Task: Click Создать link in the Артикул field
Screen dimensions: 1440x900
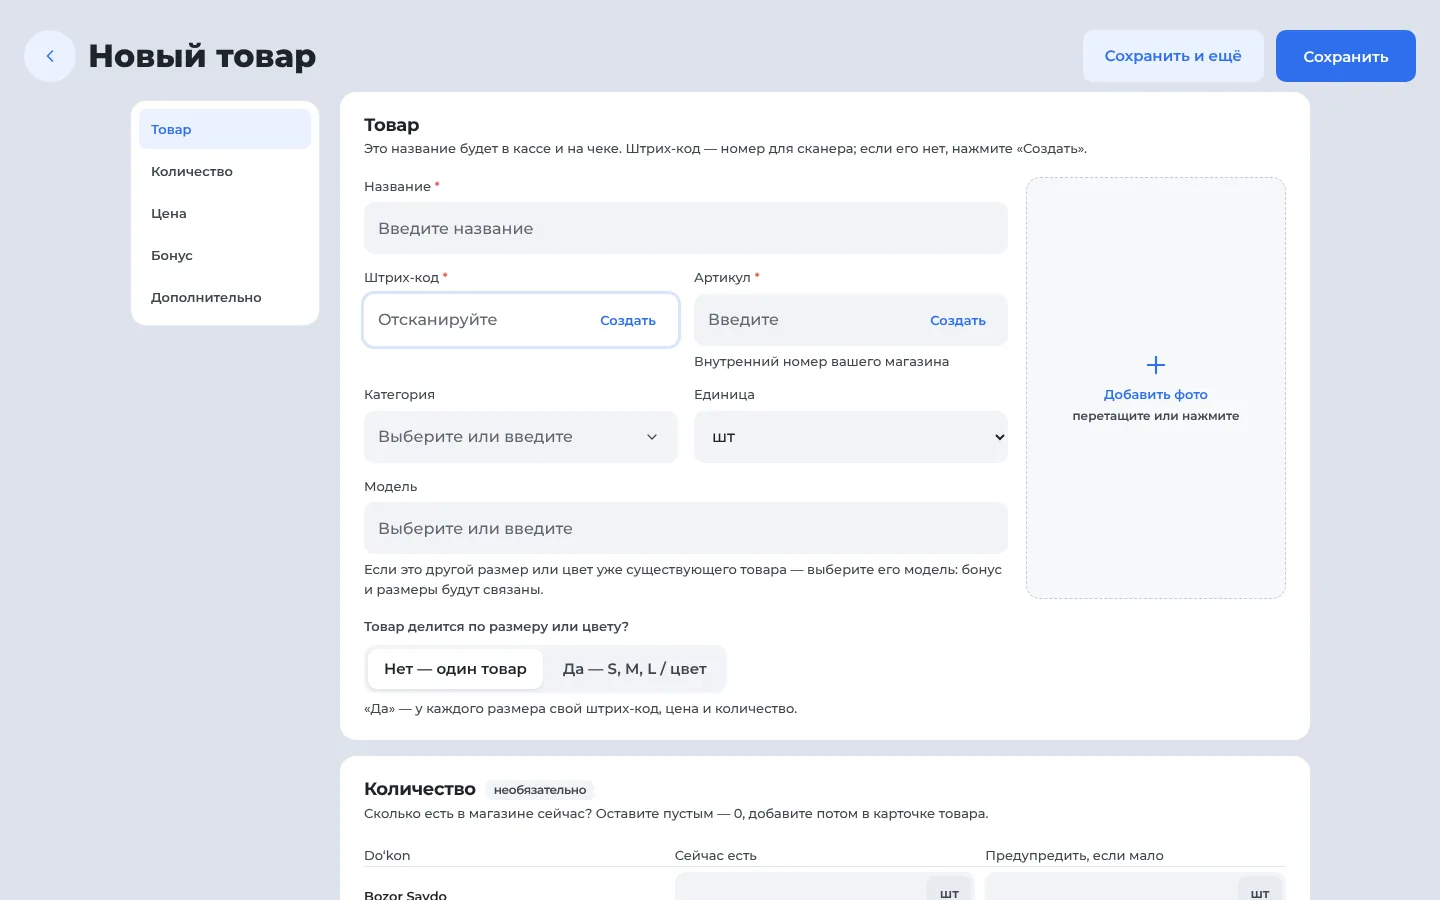Action: (x=958, y=320)
